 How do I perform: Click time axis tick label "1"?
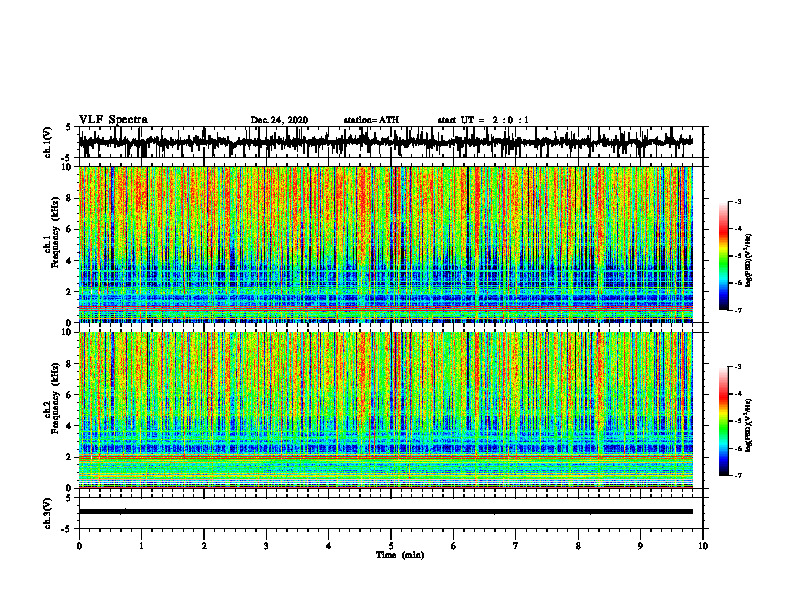[x=141, y=546]
